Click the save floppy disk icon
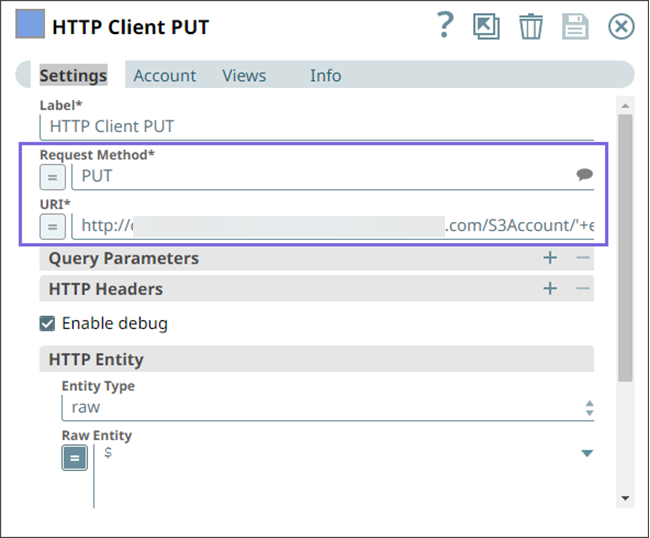 575,26
